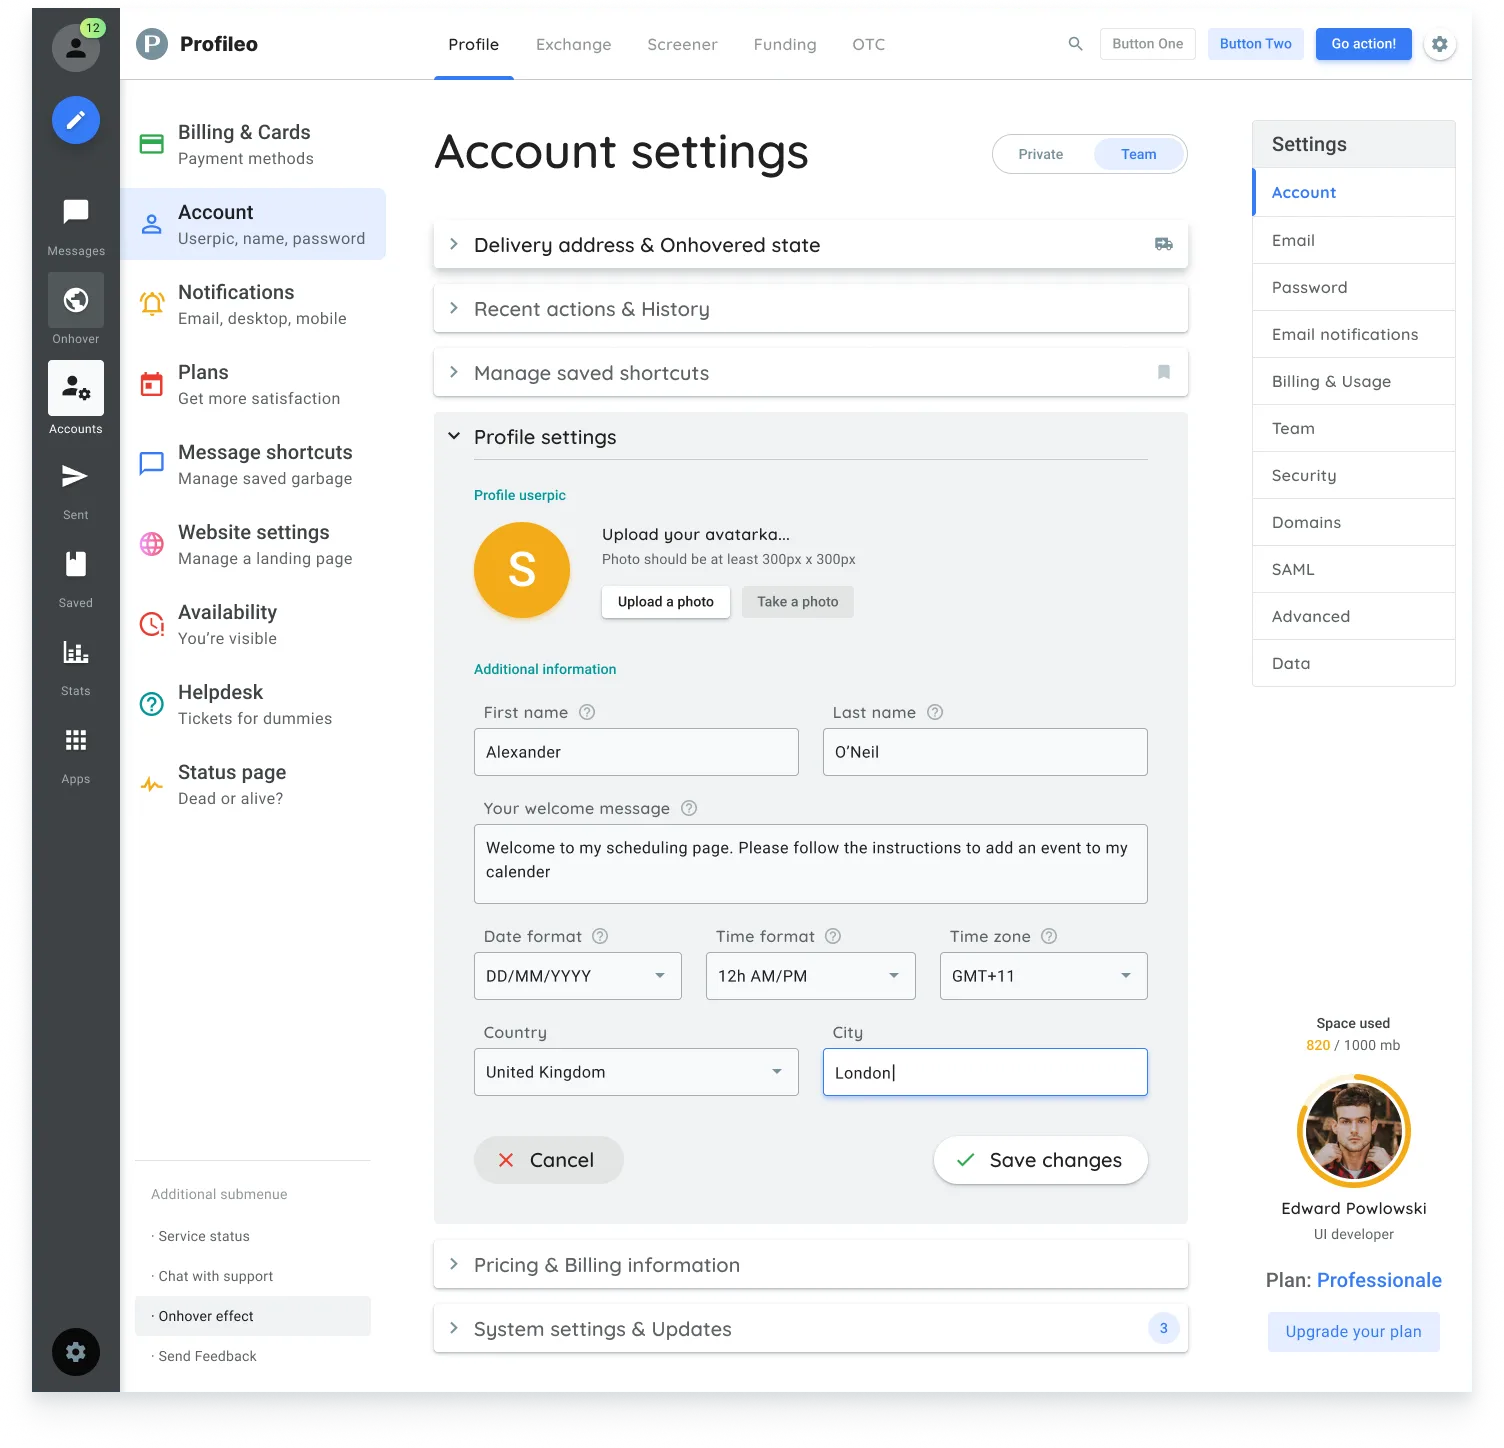View Stats from the left sidebar
Image resolution: width=1504 pixels, height=1448 pixels.
[75, 652]
